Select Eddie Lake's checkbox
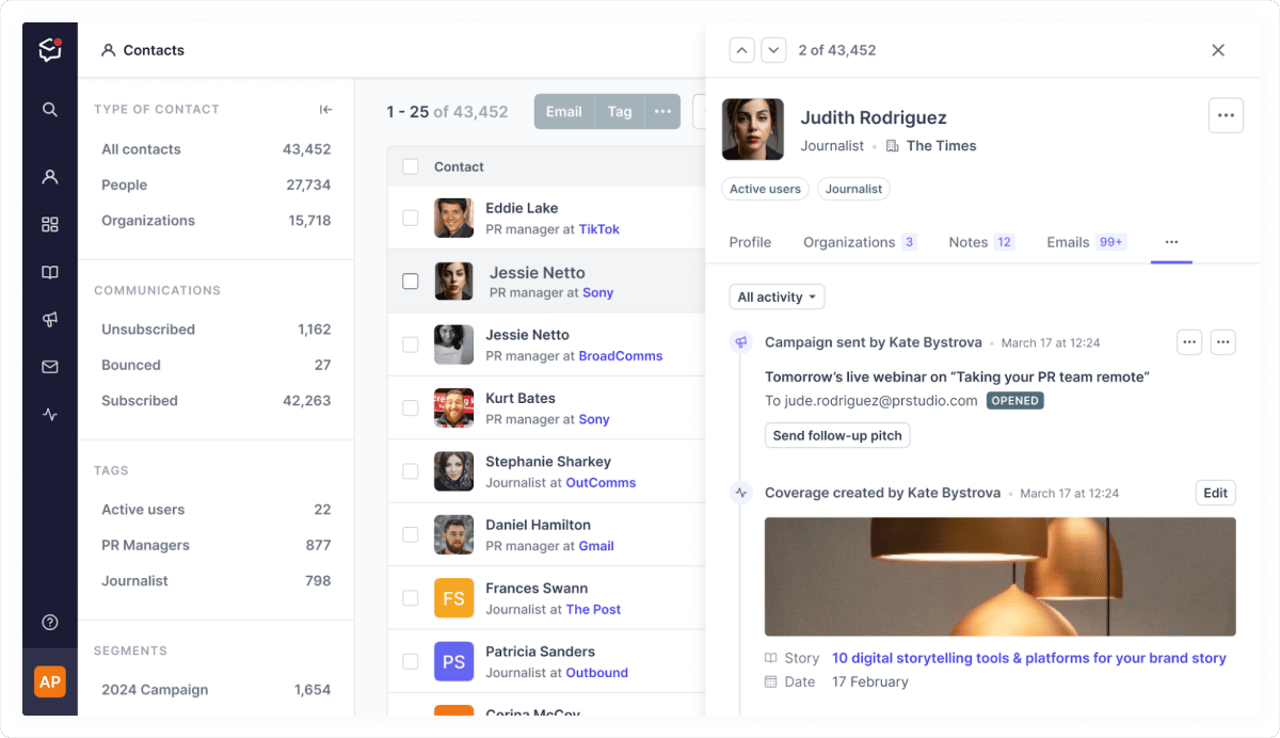The image size is (1280, 738). (410, 218)
